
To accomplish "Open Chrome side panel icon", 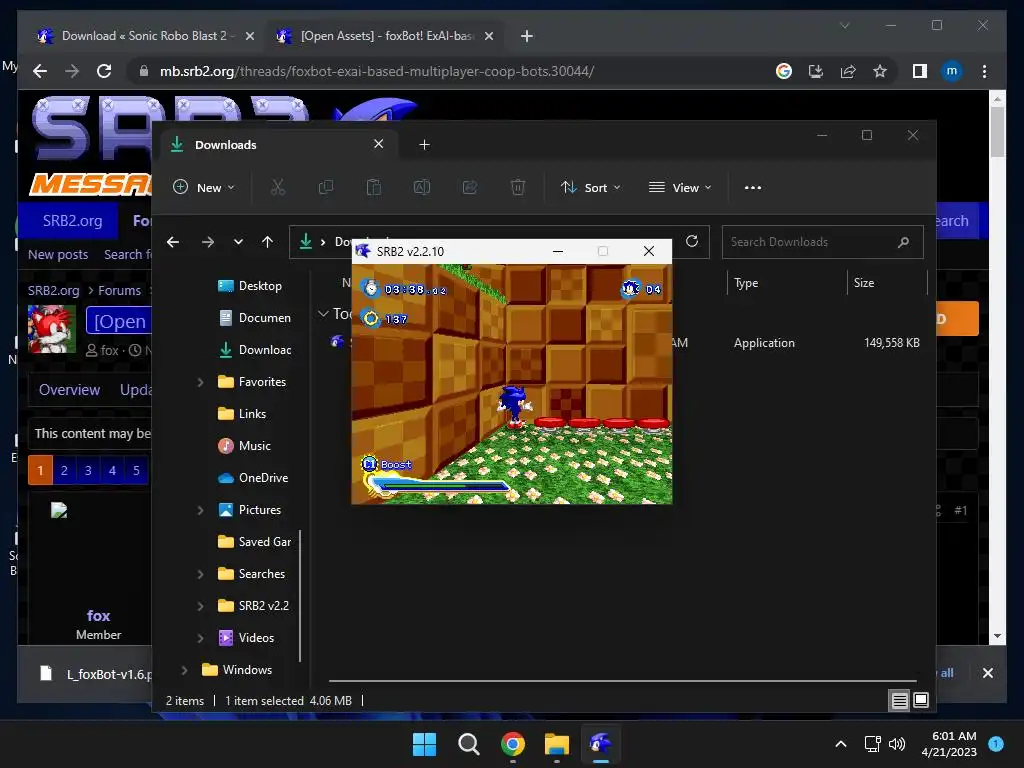I will (920, 71).
